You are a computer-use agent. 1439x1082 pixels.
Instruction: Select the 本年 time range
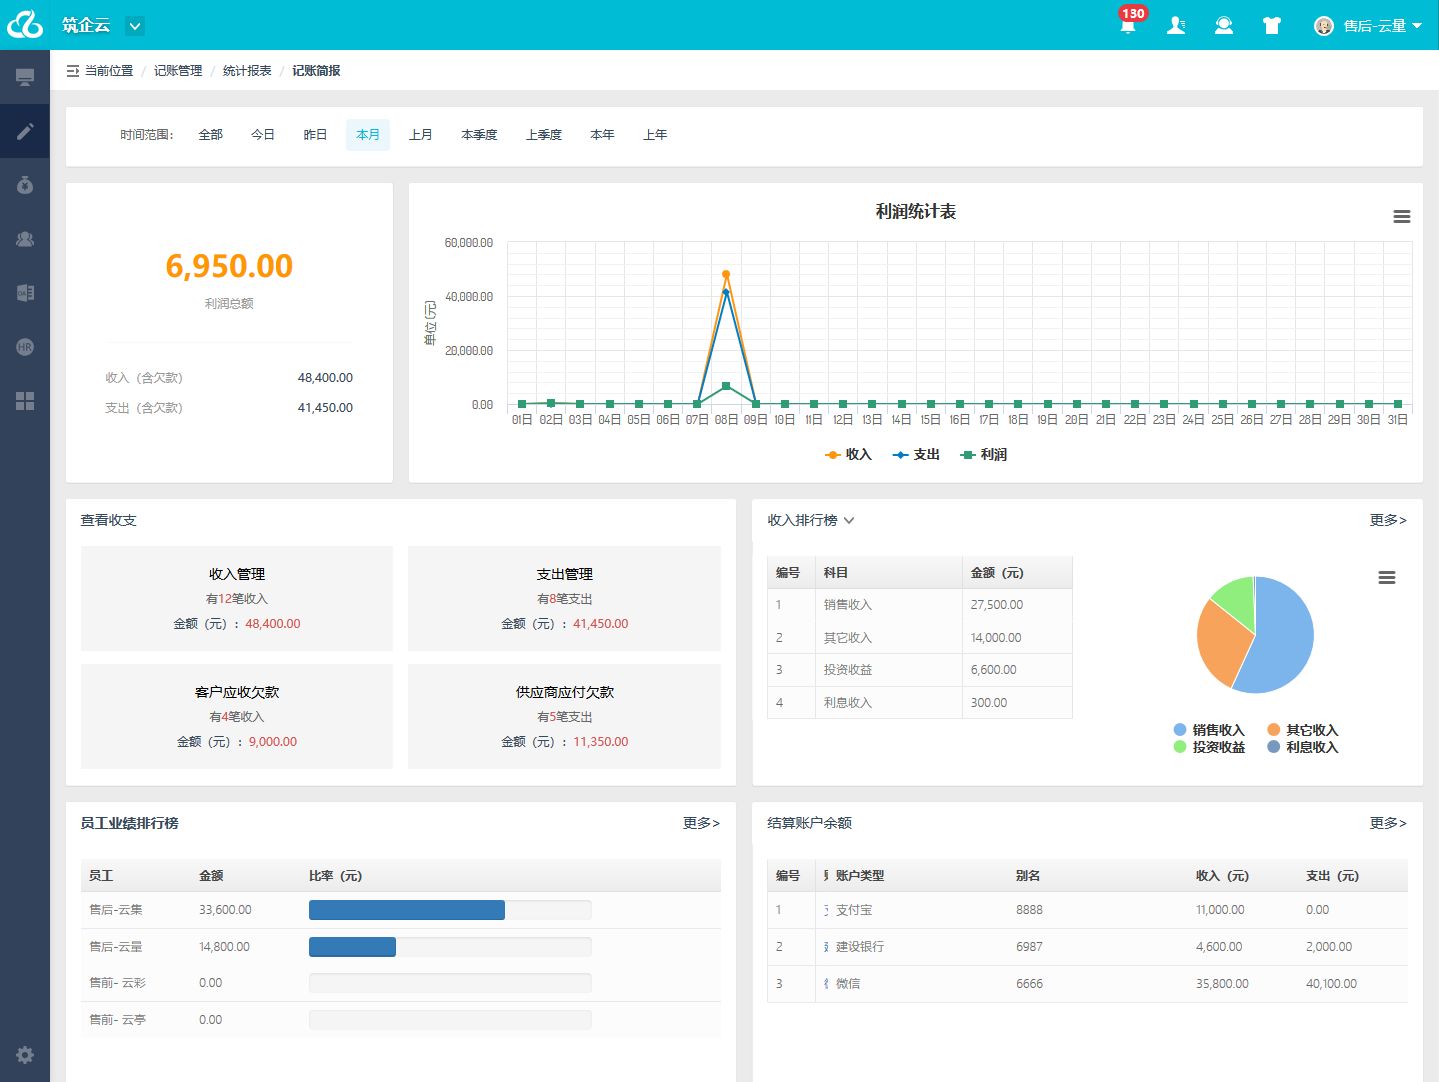[602, 135]
